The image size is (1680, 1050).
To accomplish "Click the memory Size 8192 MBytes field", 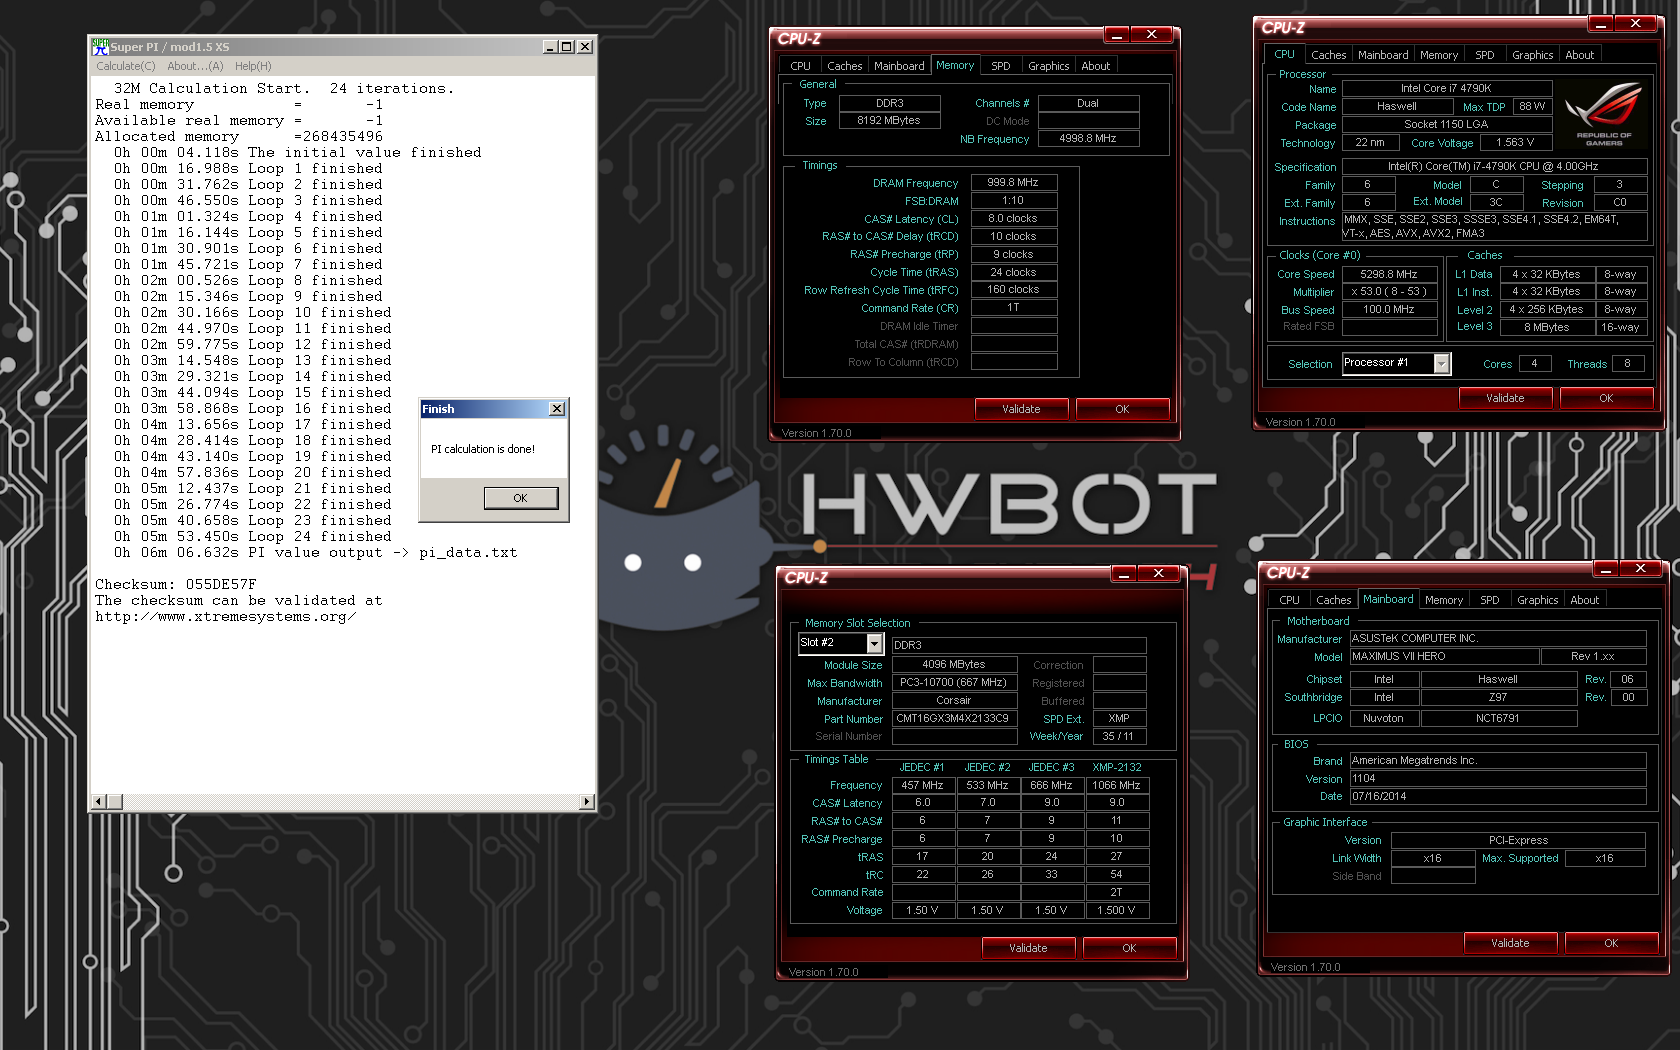I will click(889, 121).
